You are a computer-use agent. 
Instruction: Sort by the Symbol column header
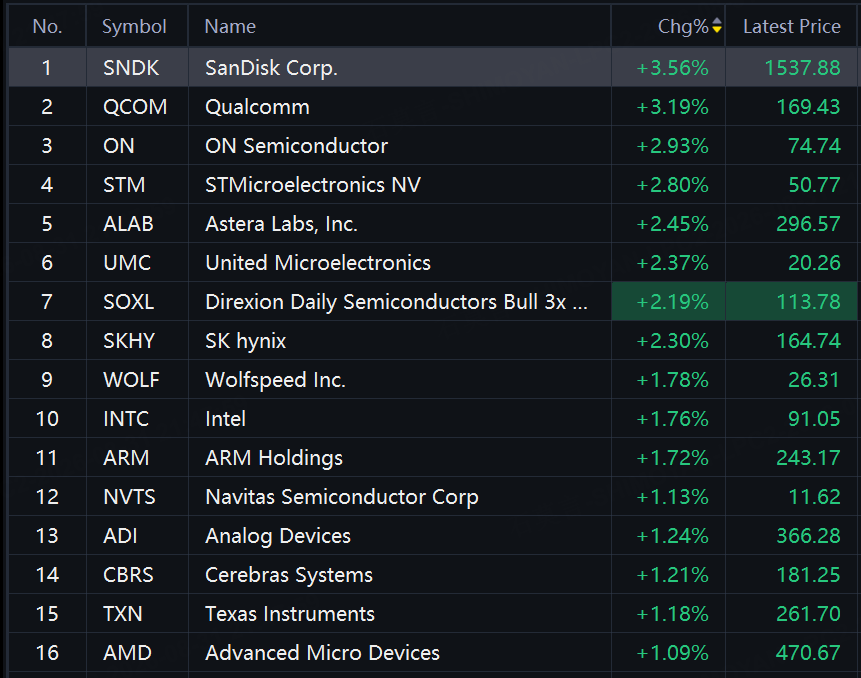(135, 26)
